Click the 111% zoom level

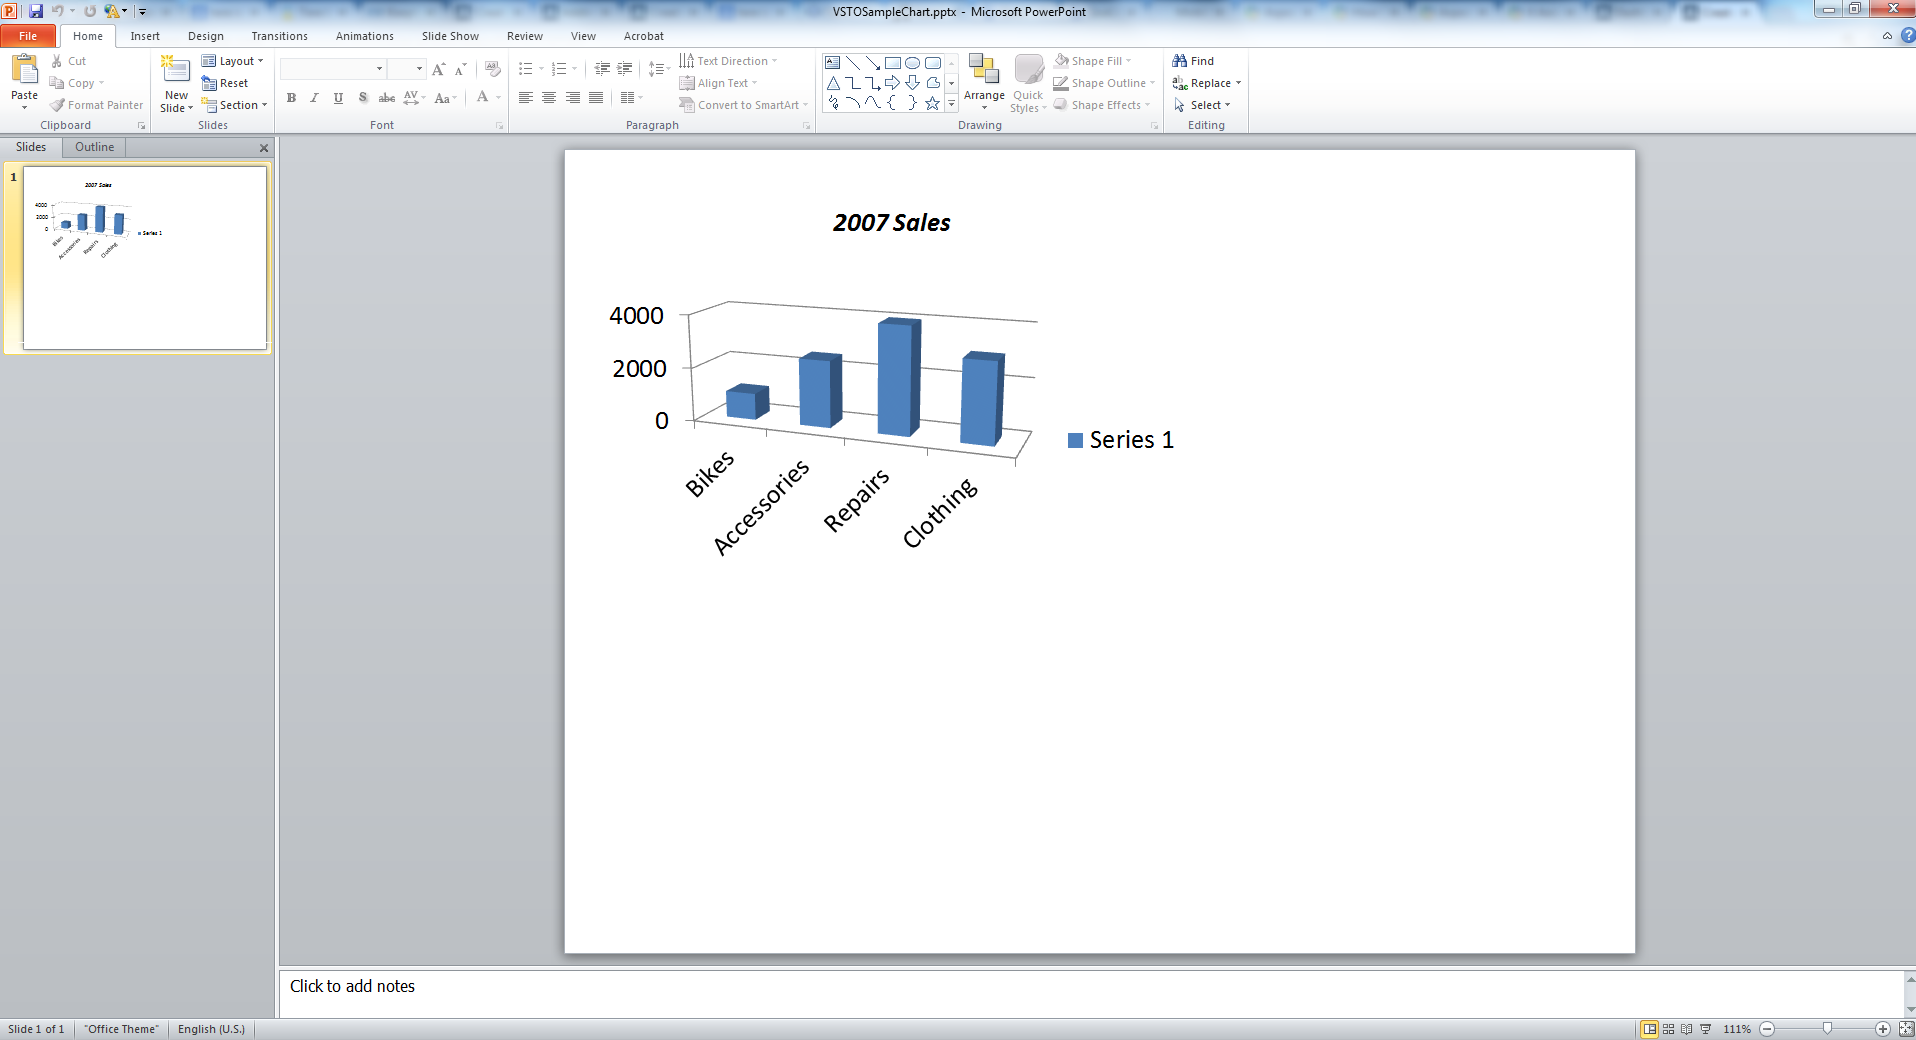pos(1737,1029)
